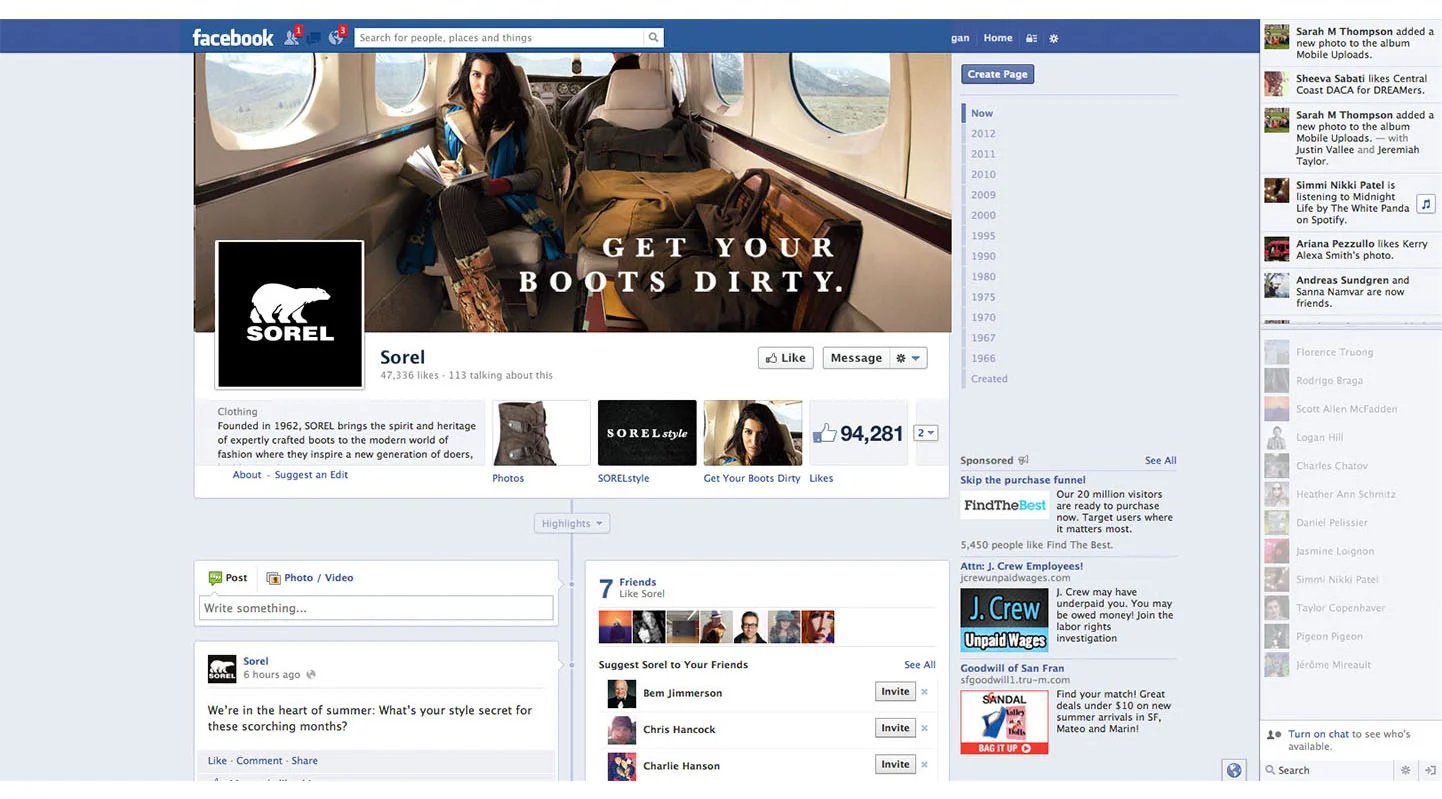Invite Bem Jimmerson

895,692
